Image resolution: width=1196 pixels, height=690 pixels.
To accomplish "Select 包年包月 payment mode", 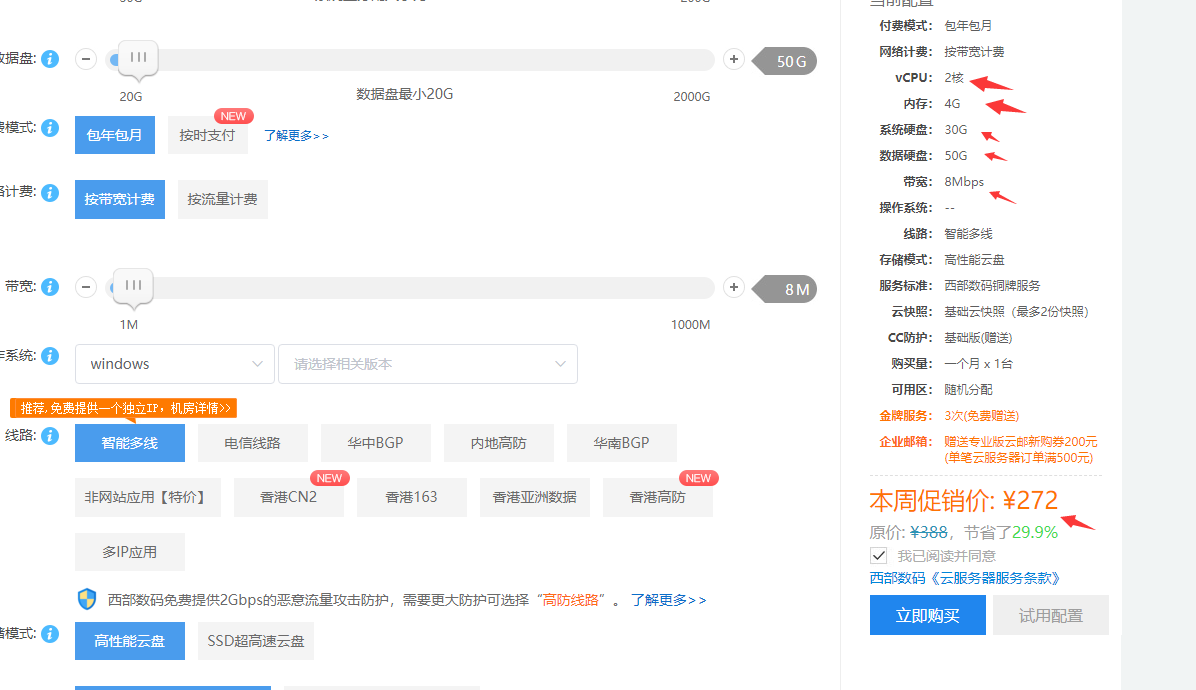I will point(114,135).
